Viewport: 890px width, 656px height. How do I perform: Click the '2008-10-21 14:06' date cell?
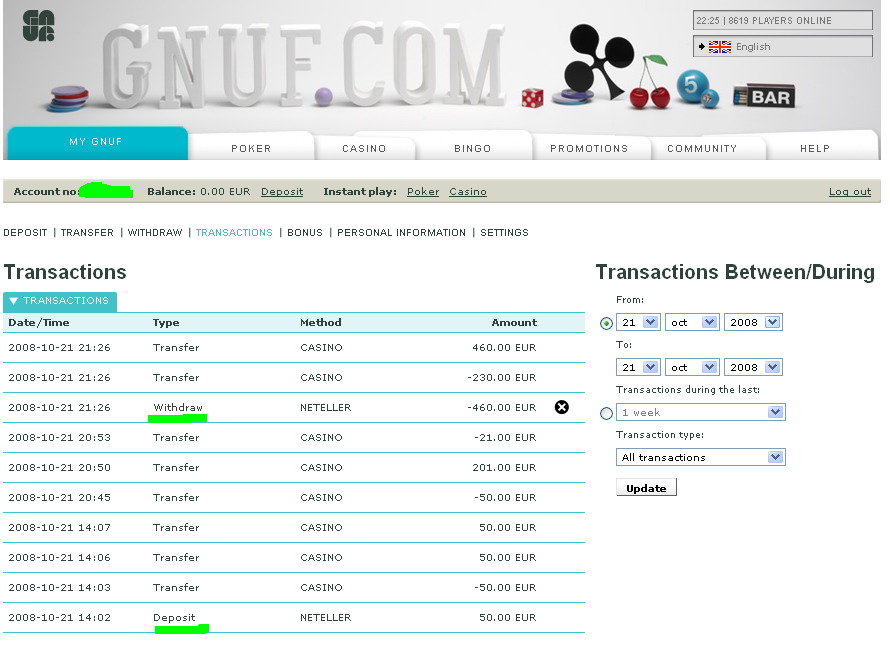click(x=60, y=558)
